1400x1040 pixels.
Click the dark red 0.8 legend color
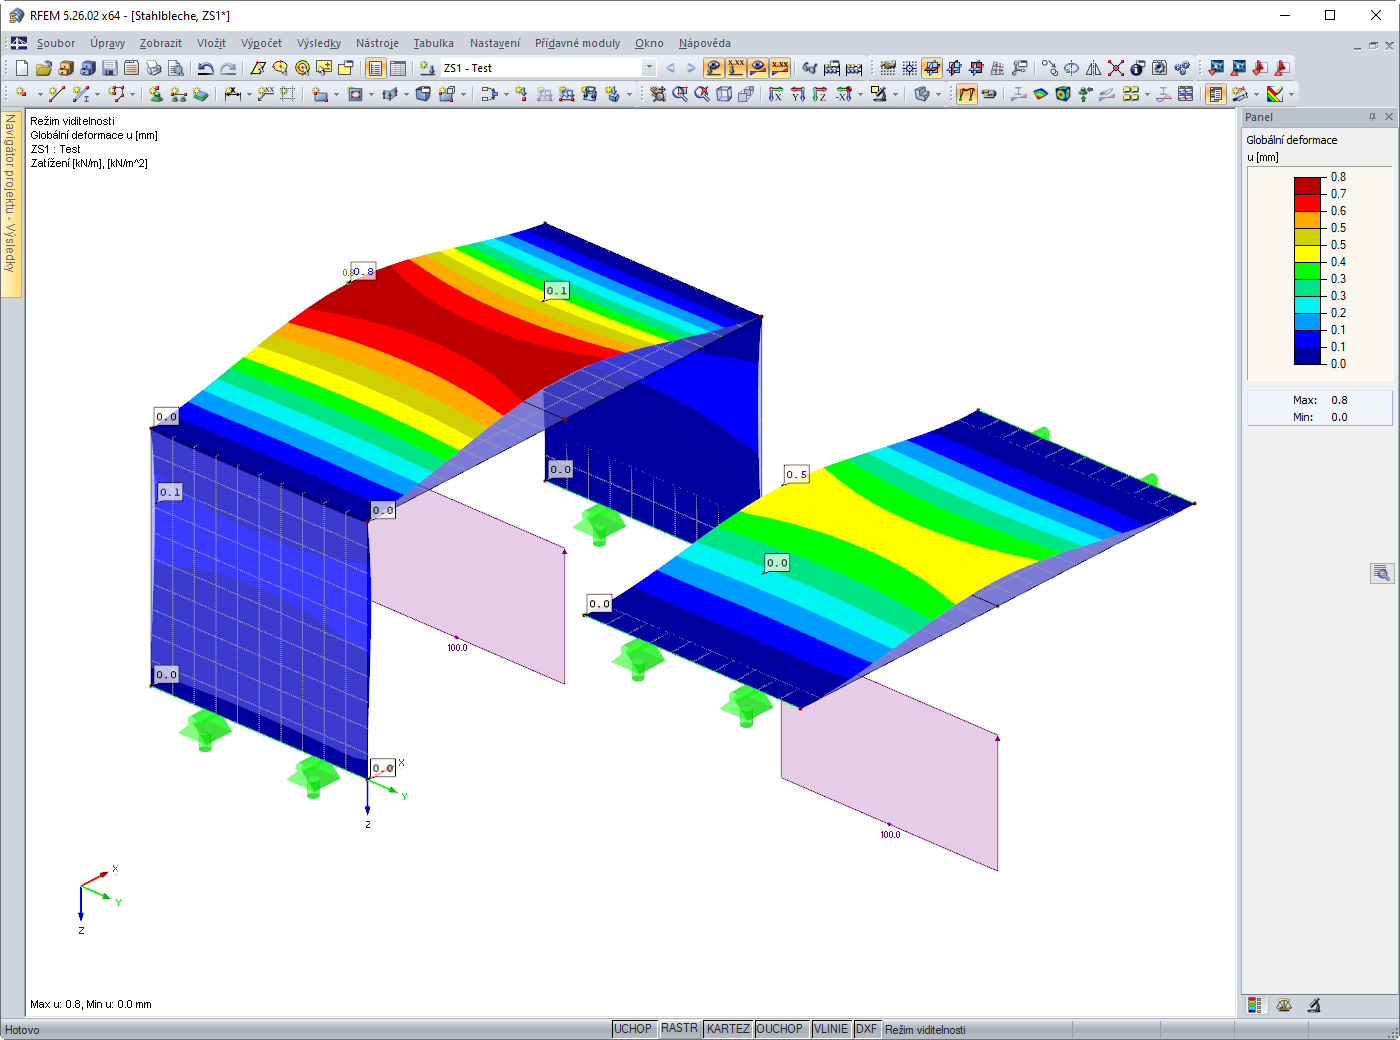click(x=1308, y=185)
